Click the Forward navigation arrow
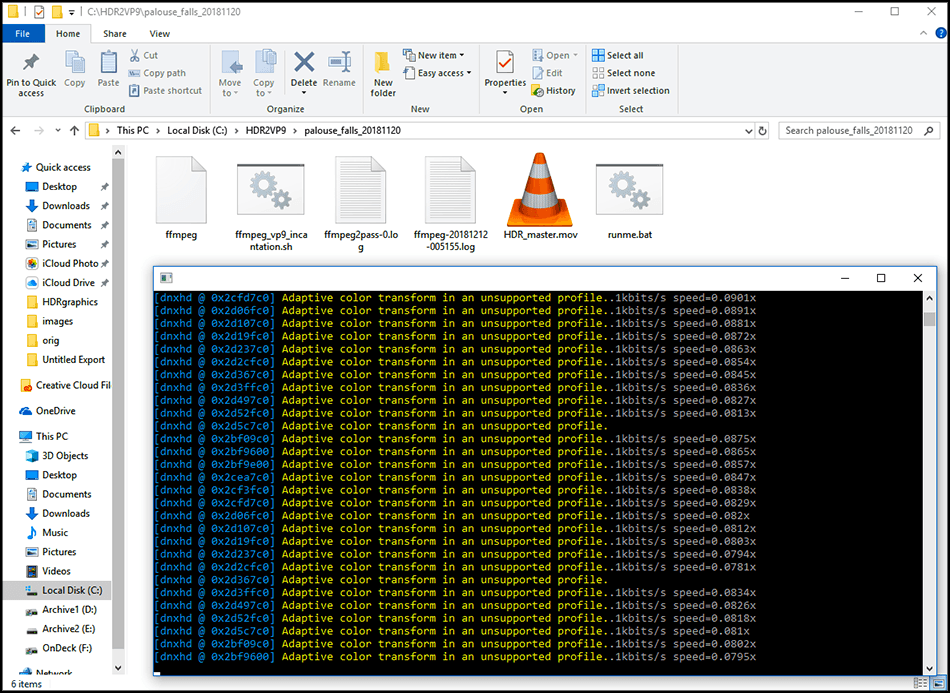Image resolution: width=950 pixels, height=693 pixels. (39, 130)
